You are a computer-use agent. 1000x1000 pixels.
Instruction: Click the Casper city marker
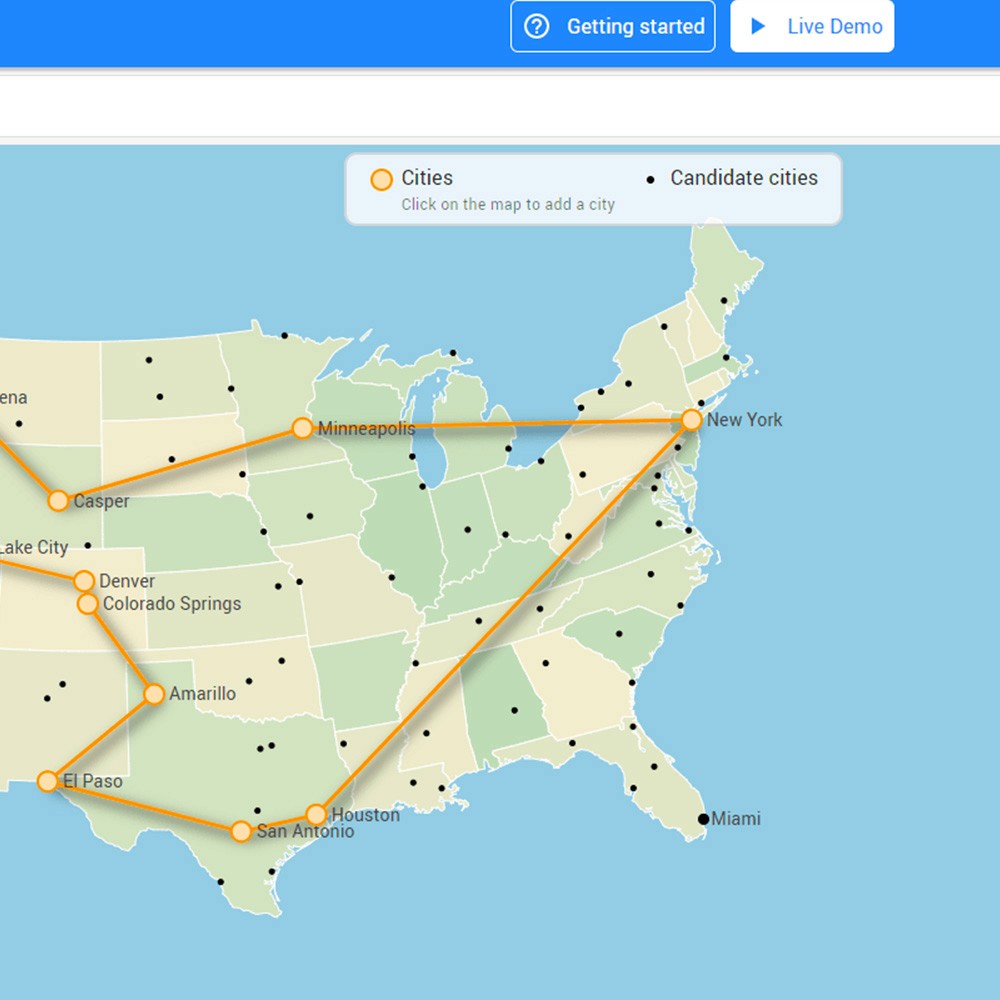pos(58,501)
